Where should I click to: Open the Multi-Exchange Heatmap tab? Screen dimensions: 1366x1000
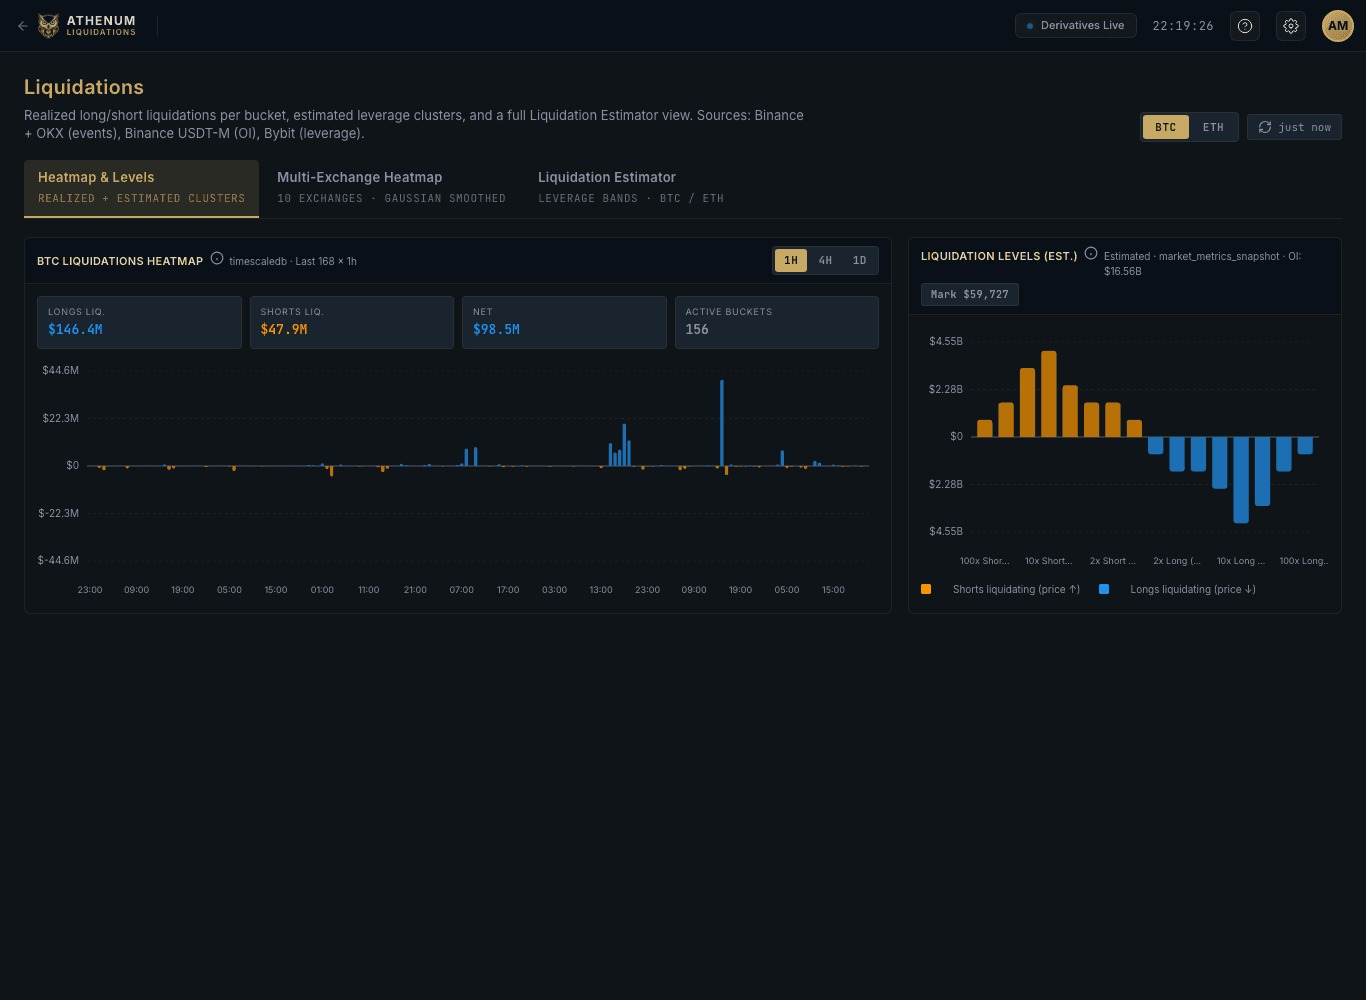pos(391,188)
